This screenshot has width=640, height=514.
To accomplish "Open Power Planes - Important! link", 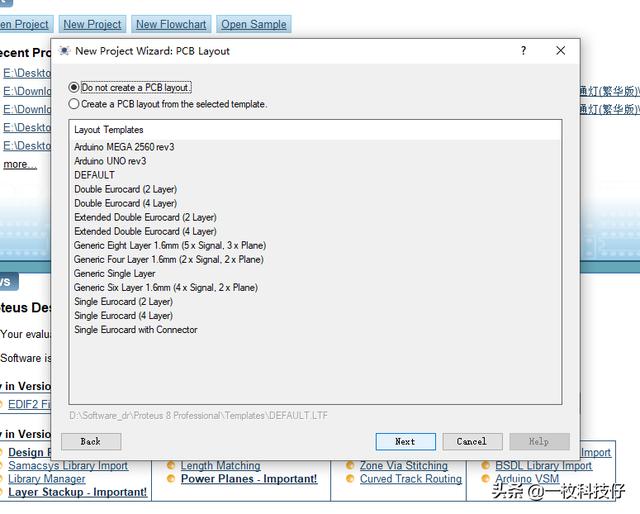I will pos(249,479).
